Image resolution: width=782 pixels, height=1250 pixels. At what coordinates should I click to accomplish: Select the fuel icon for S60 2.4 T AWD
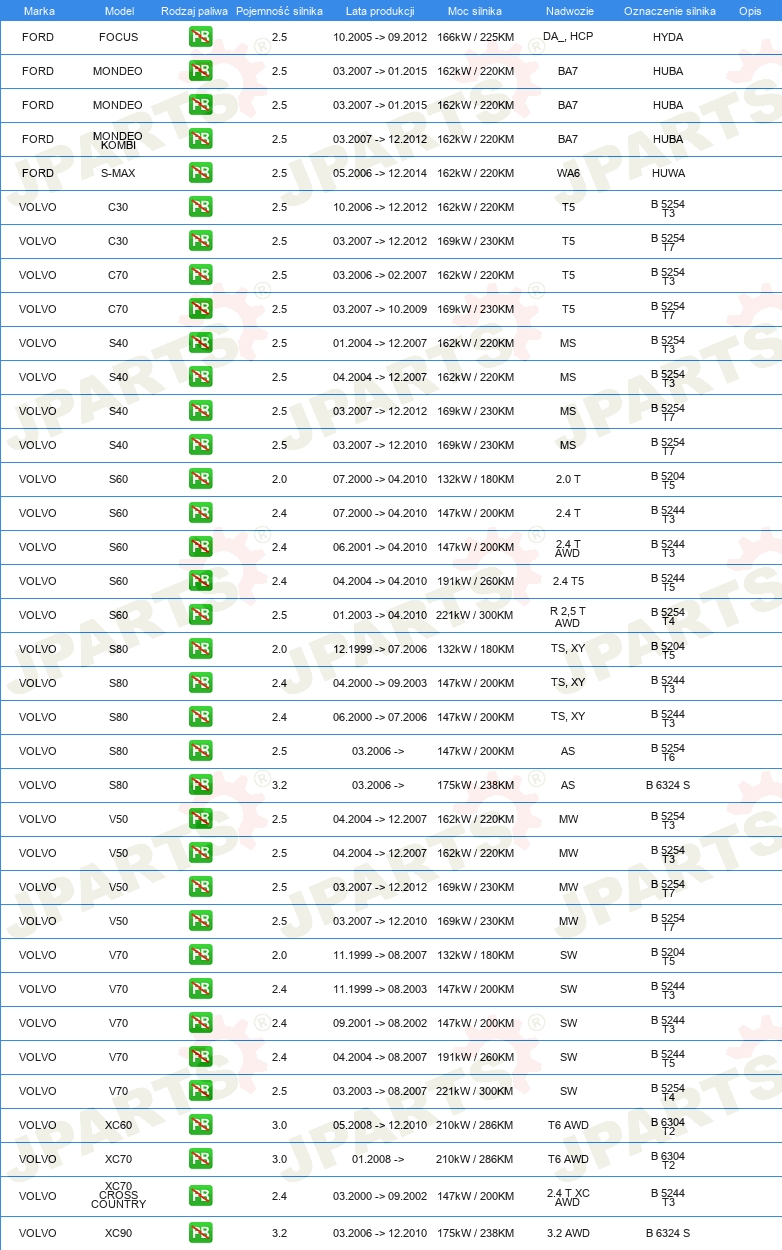click(x=200, y=547)
